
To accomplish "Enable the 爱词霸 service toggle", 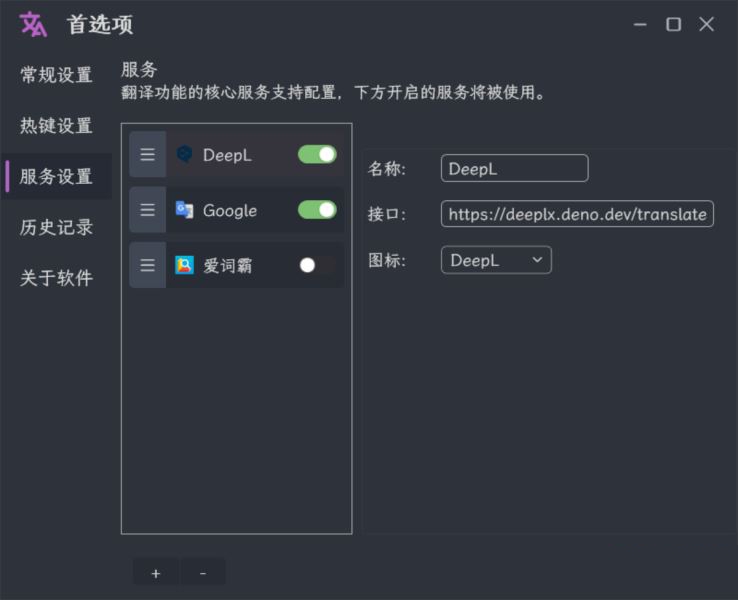I will 317,265.
